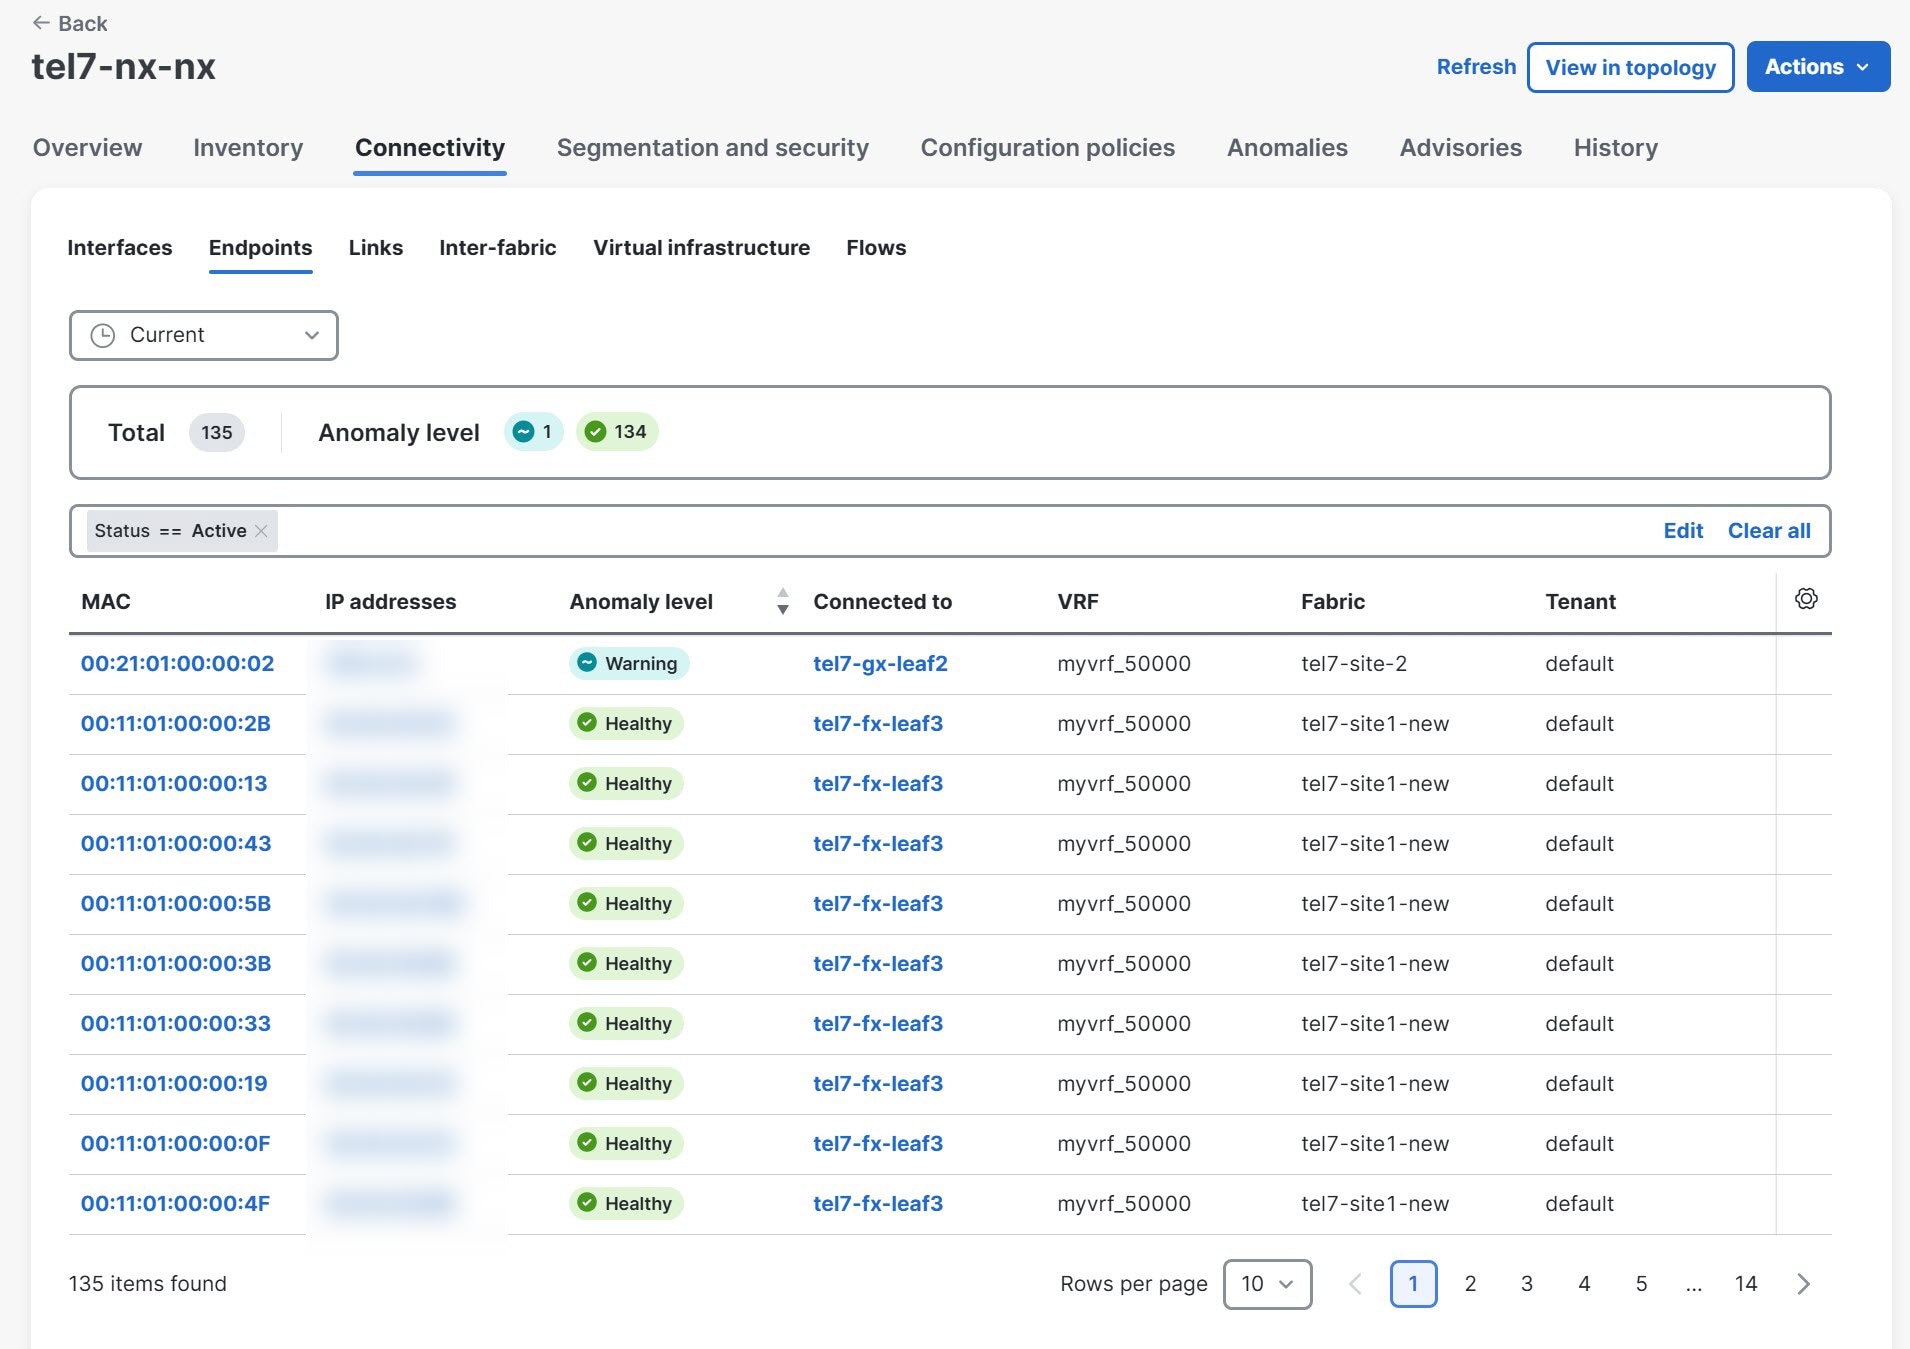Open the Links sub-tab
The height and width of the screenshot is (1349, 1910).
pyautogui.click(x=376, y=248)
